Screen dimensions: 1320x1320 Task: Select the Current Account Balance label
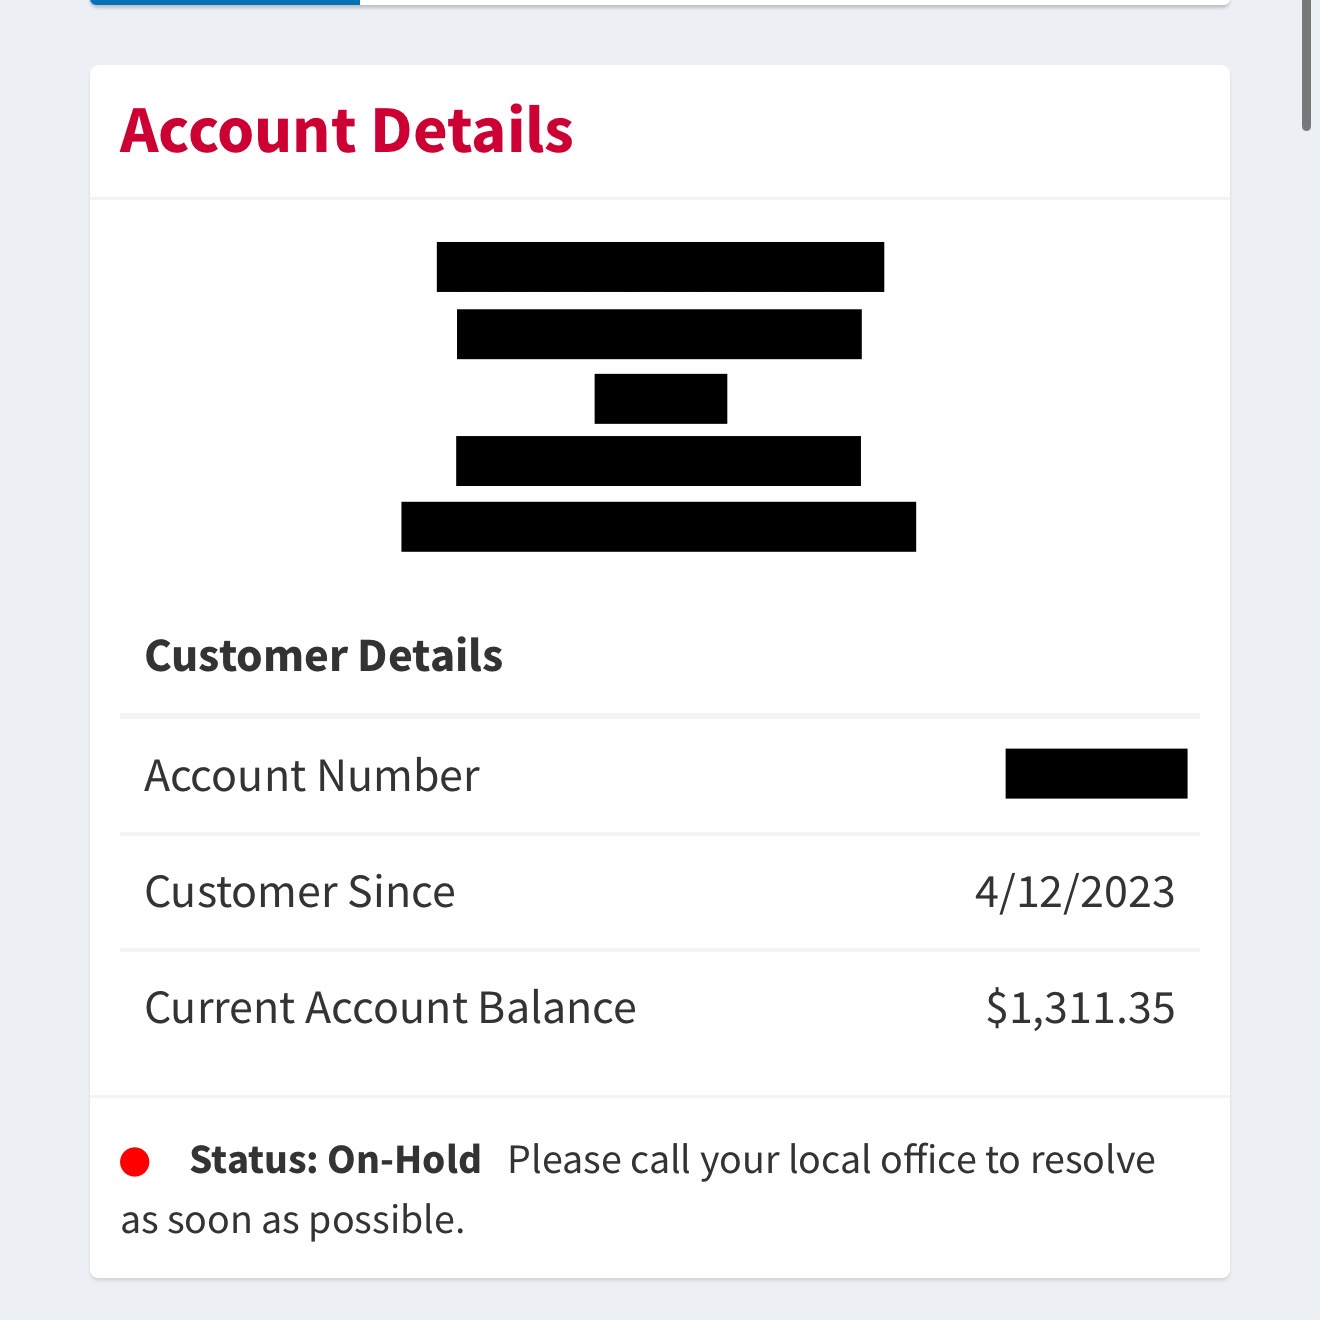pos(390,1008)
